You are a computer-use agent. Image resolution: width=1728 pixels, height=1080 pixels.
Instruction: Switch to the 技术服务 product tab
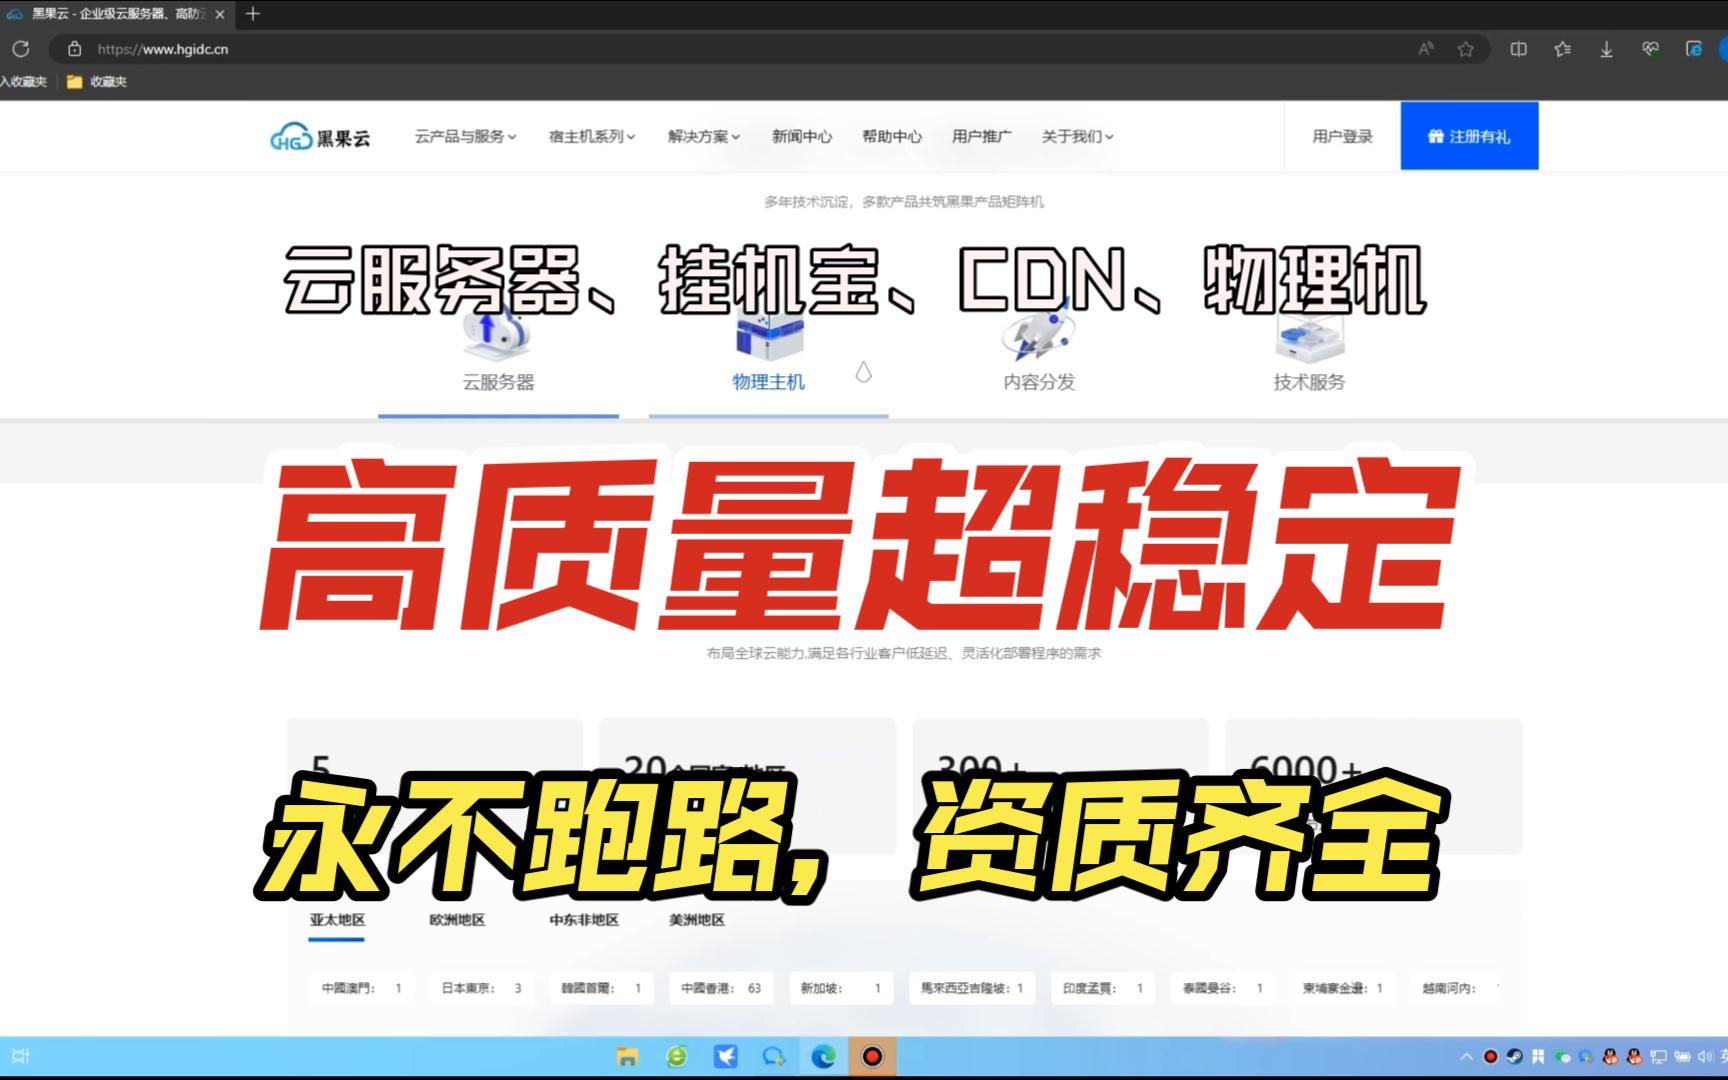[x=1309, y=382]
